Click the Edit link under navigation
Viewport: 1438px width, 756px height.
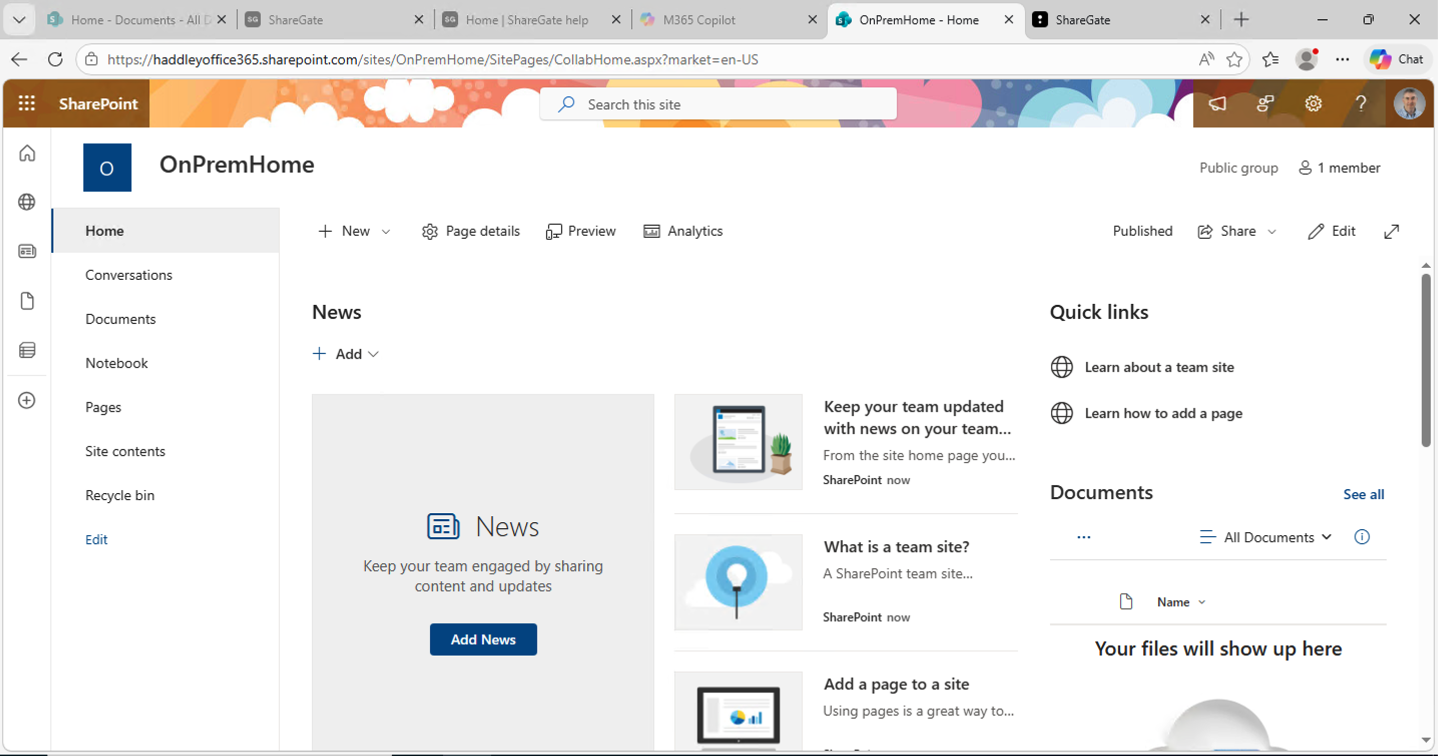[x=96, y=539]
